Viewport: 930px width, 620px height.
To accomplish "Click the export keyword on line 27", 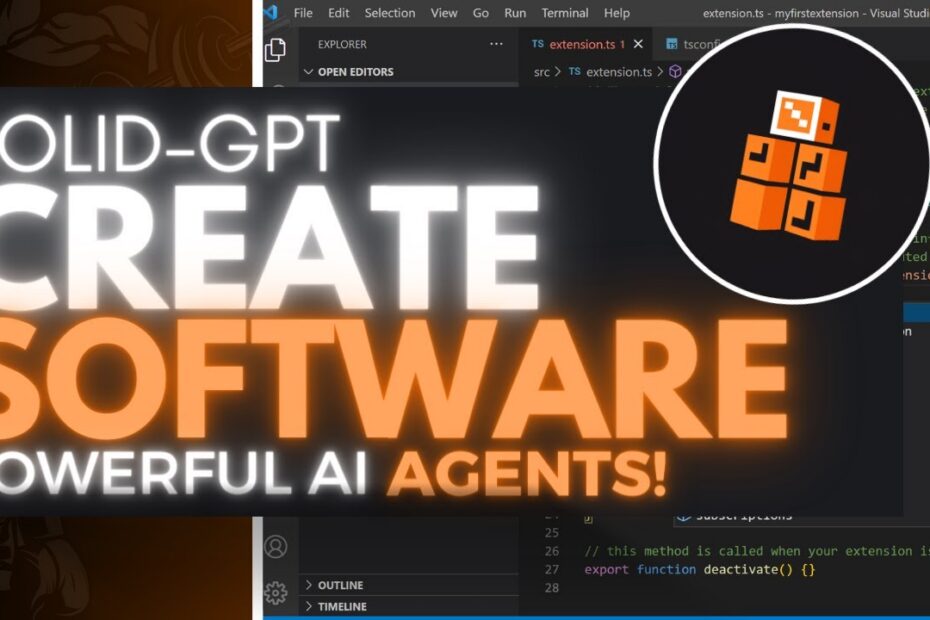I will 606,570.
